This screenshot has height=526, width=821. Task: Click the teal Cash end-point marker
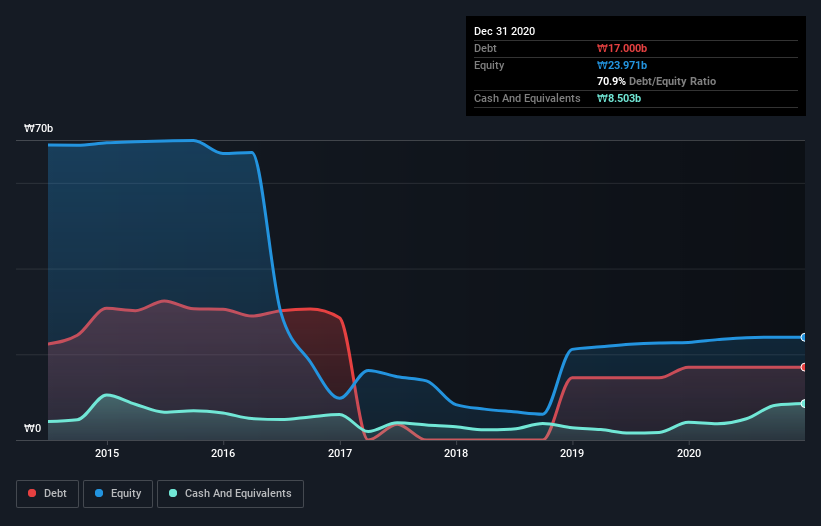point(804,404)
